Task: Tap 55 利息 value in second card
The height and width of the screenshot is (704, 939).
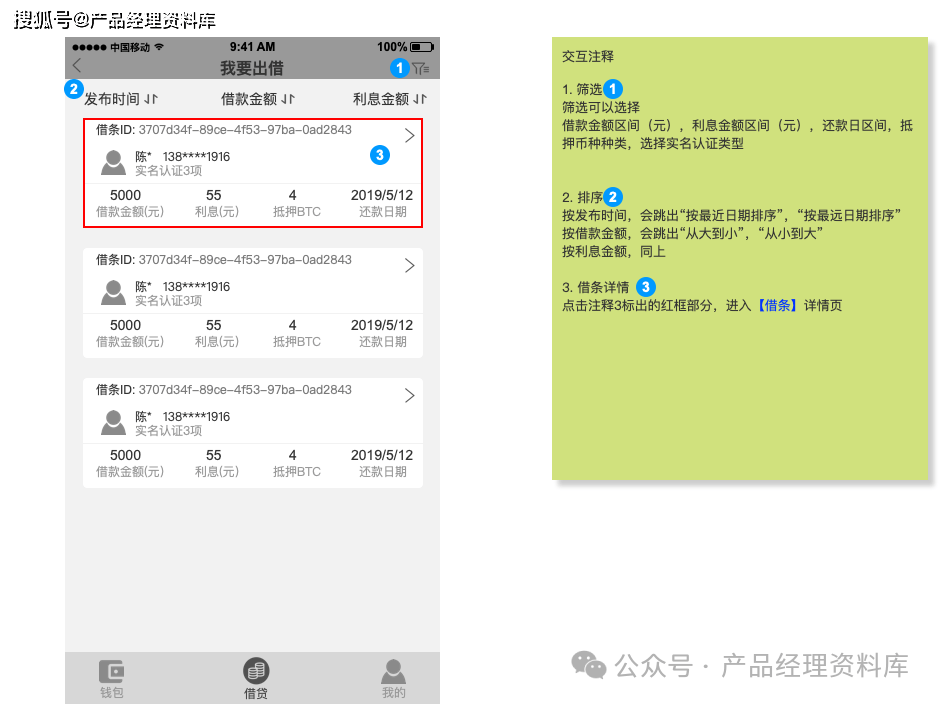Action: 214,325
